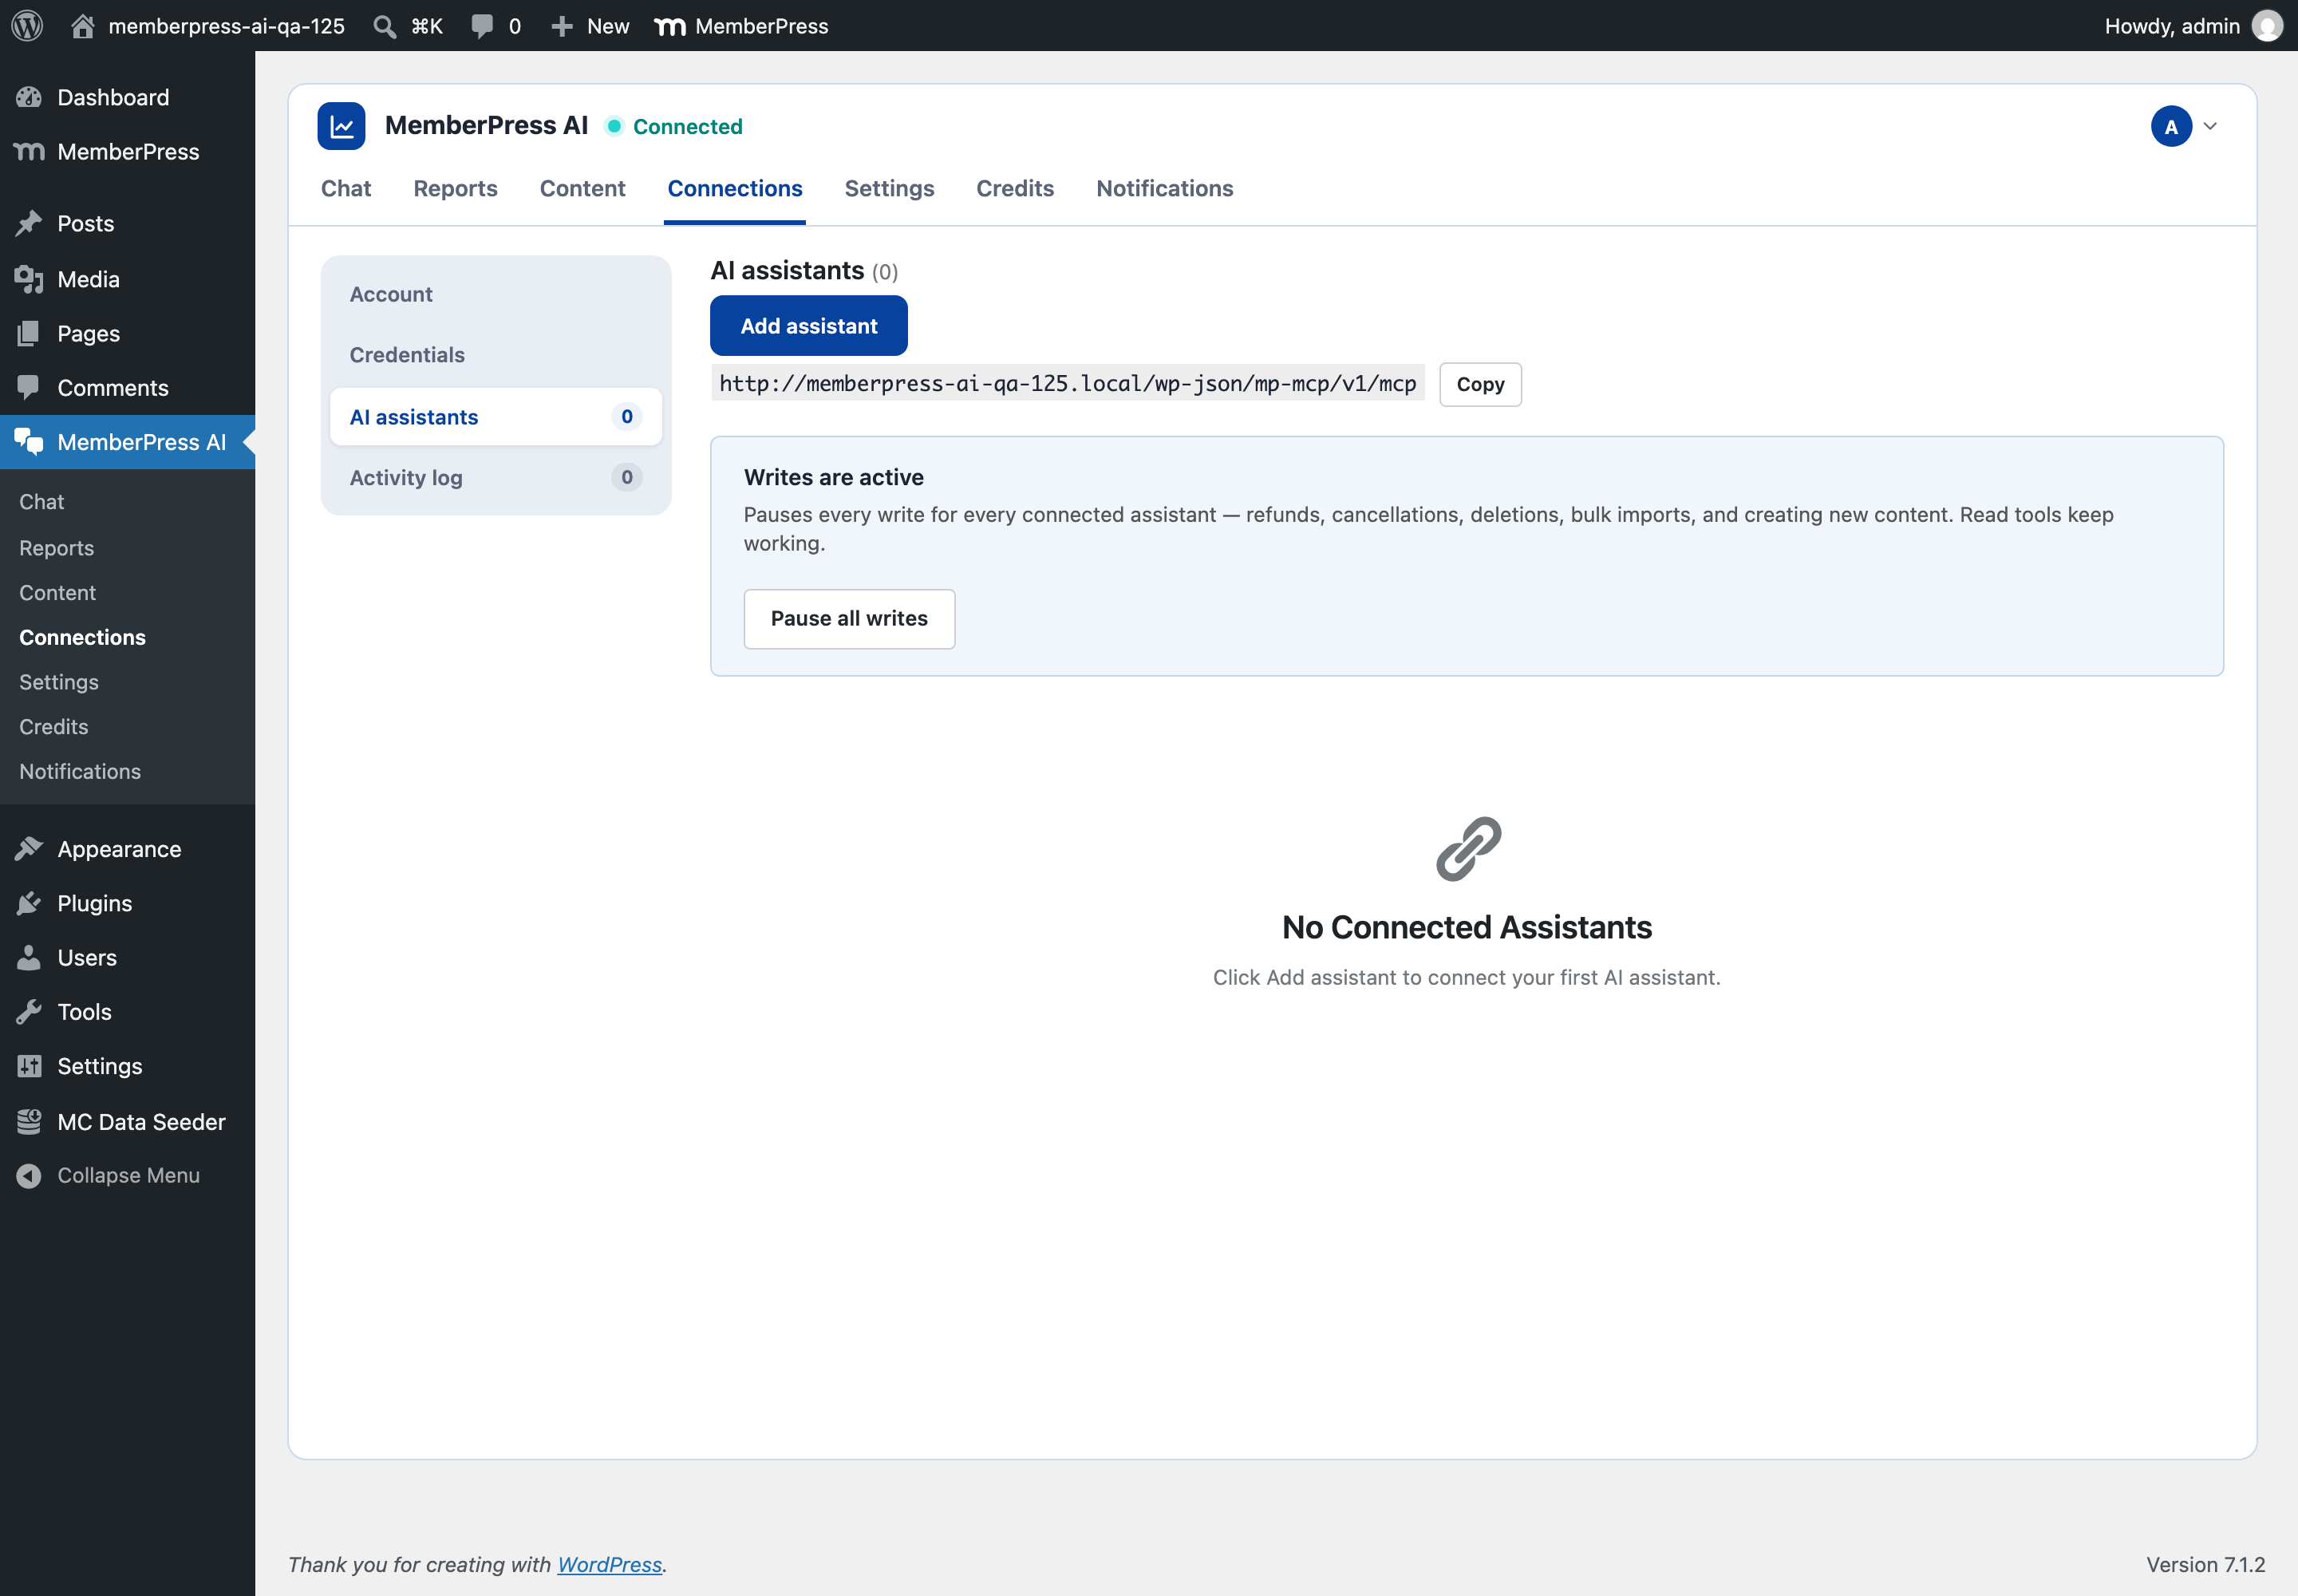This screenshot has height=1596, width=2298.
Task: Click the admin avatar in top bar
Action: [x=2267, y=26]
